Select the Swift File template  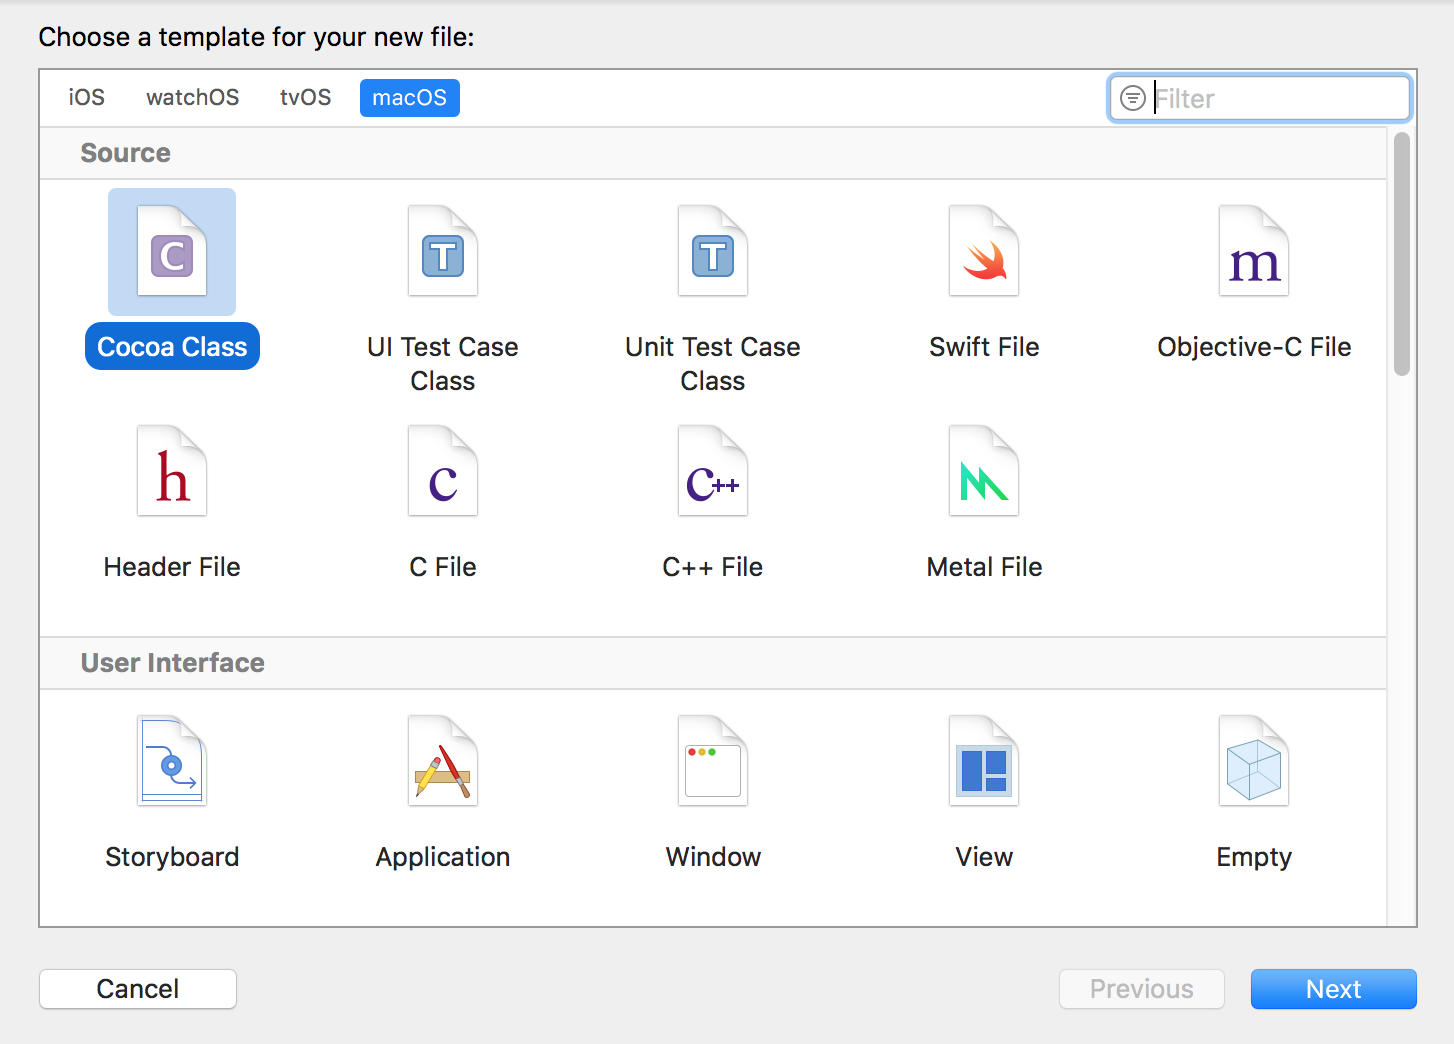[x=984, y=252]
